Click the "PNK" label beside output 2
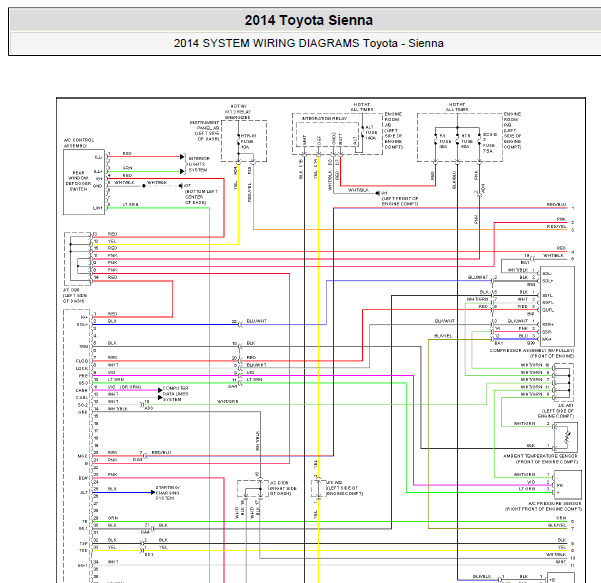The image size is (601, 583). (562, 219)
